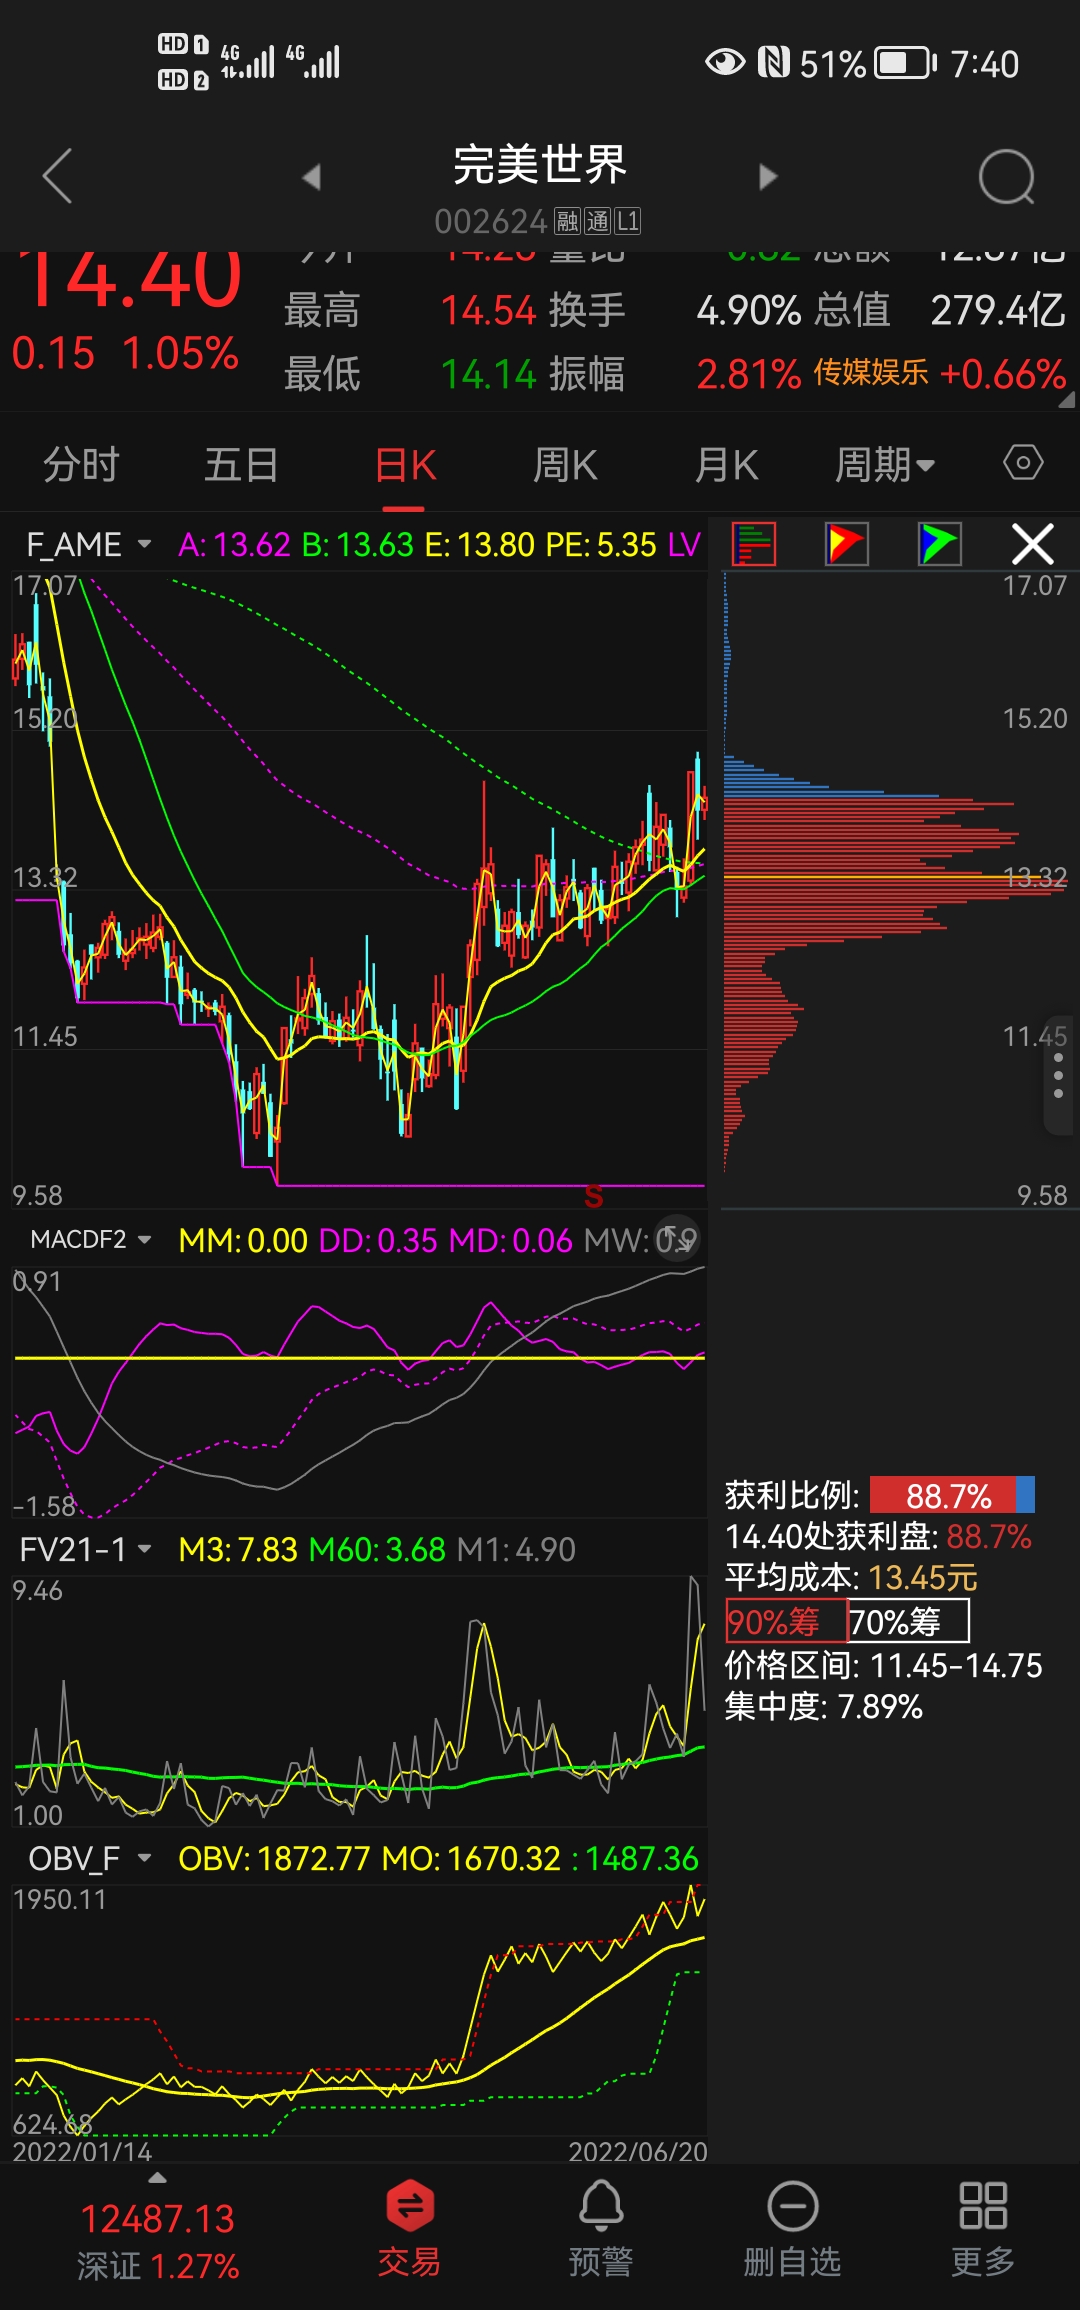
Task: Tap the NFC status icon
Action: [x=773, y=62]
